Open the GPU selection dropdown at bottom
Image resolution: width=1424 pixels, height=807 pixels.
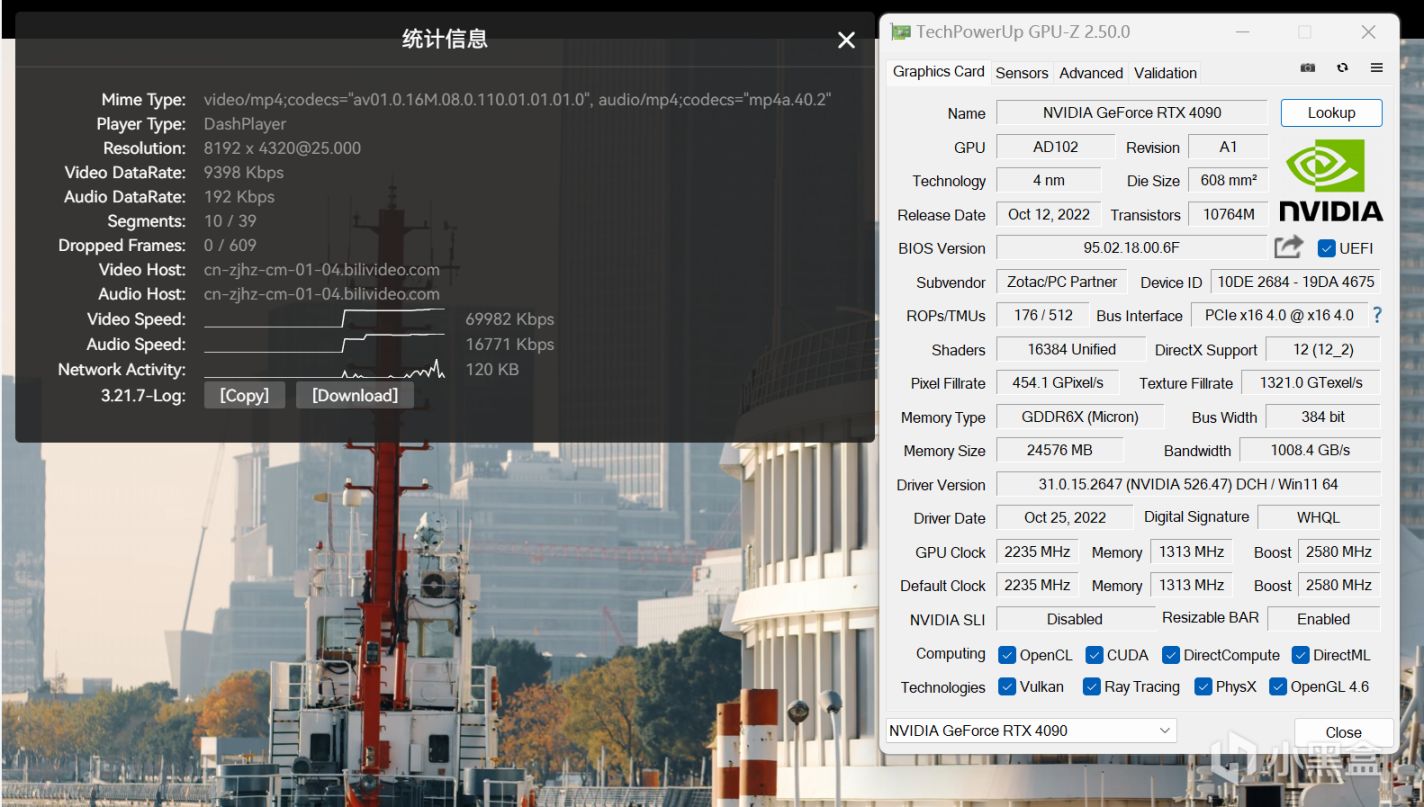pos(1031,731)
